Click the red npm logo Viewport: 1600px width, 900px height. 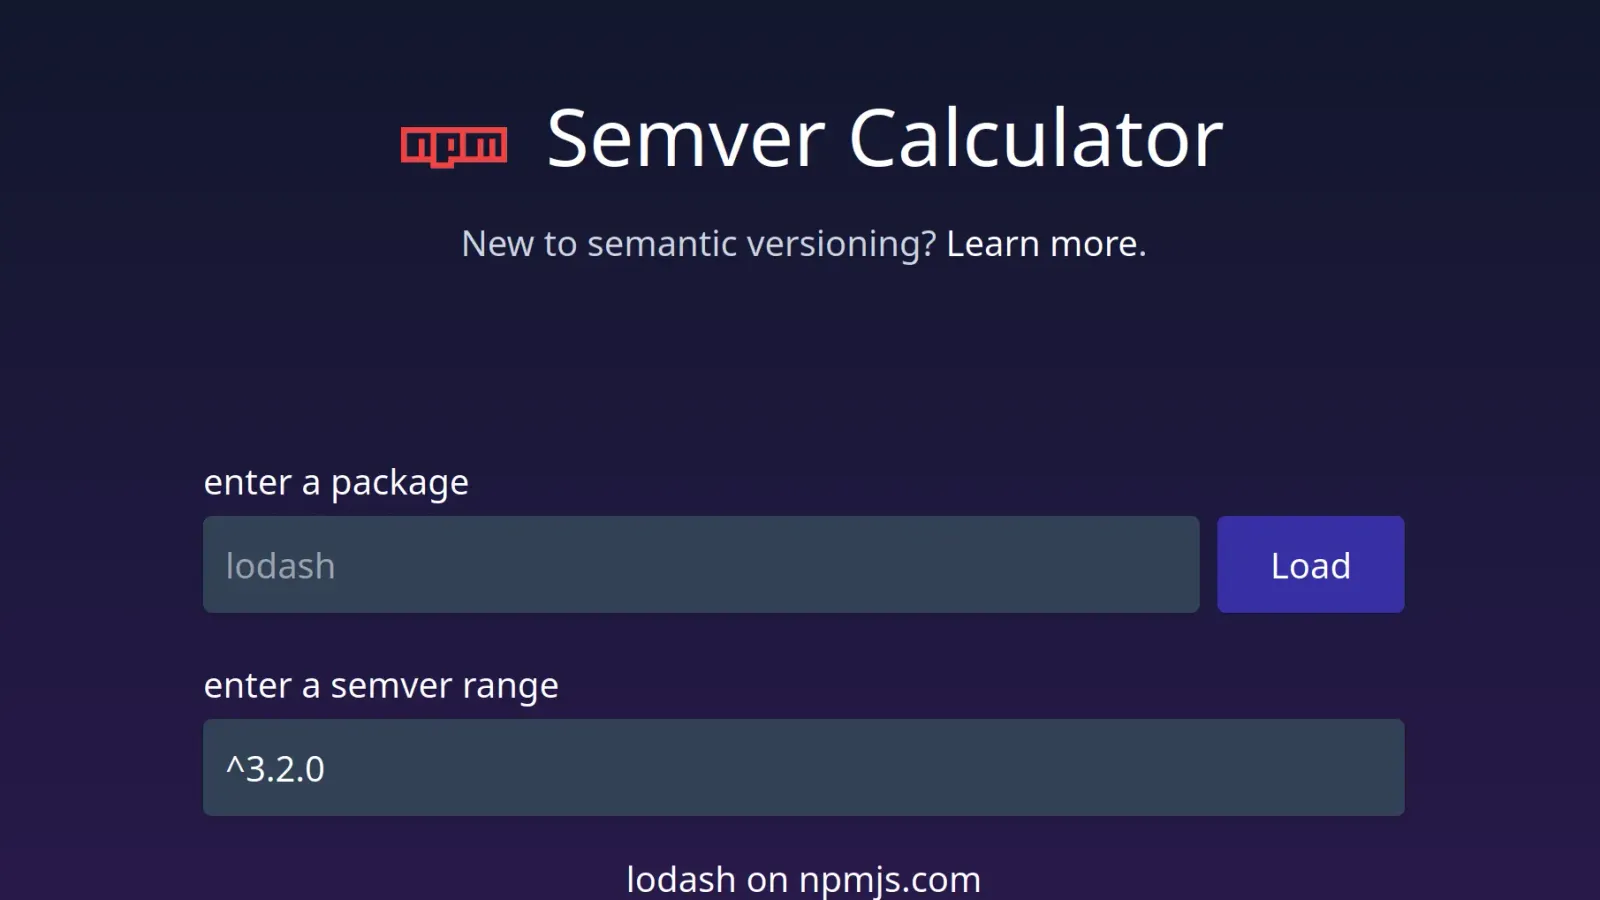click(454, 146)
